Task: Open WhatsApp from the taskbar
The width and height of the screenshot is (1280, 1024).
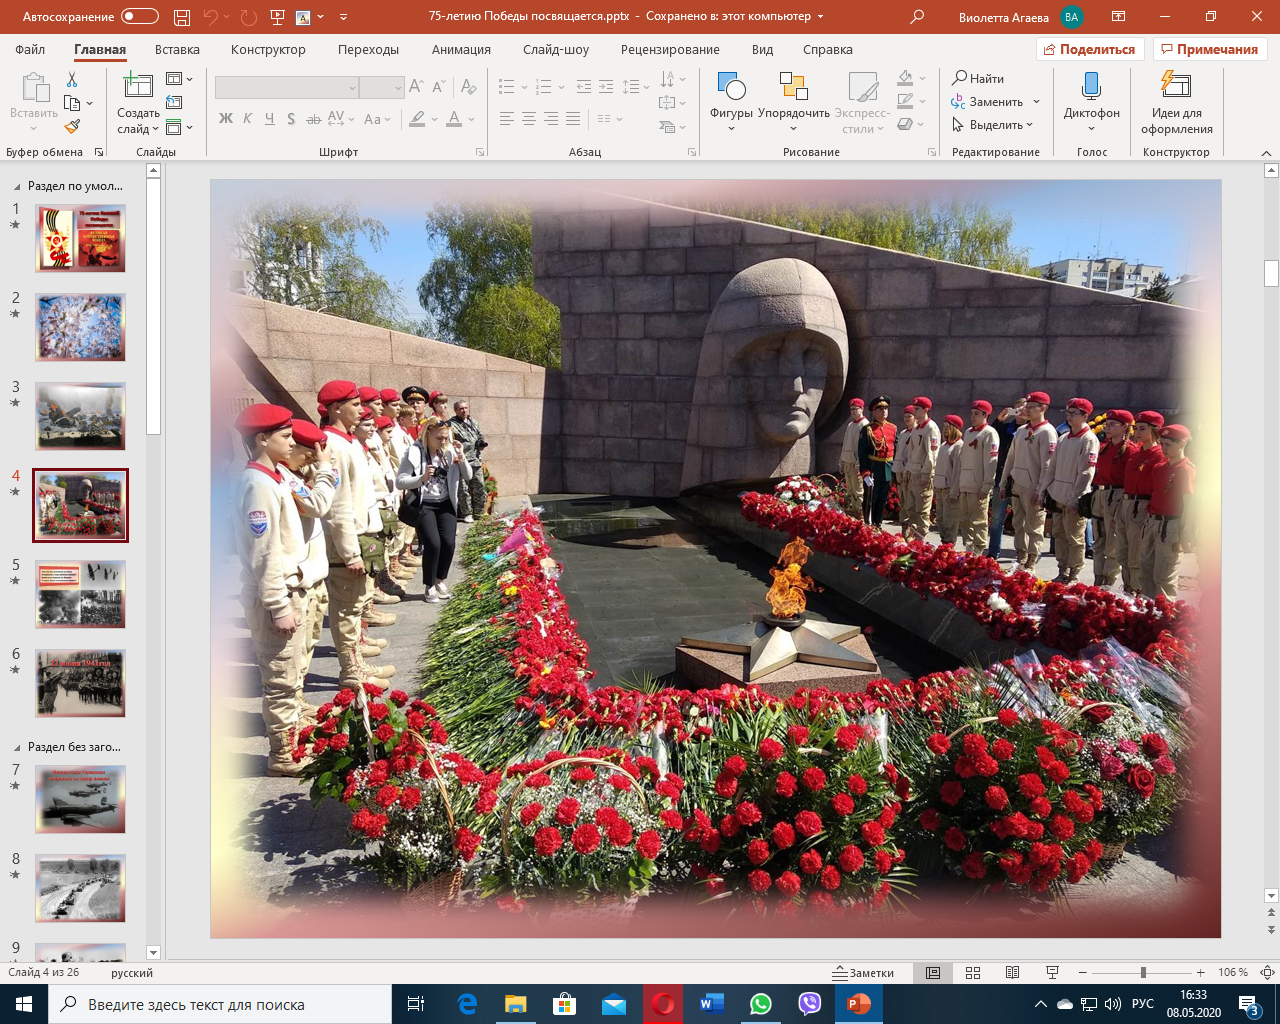Action: pyautogui.click(x=761, y=1004)
